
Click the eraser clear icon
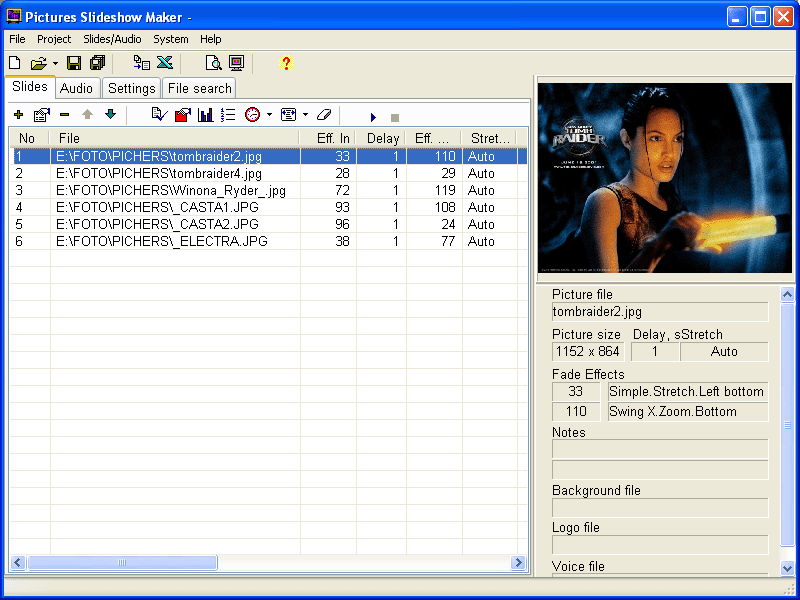324,115
